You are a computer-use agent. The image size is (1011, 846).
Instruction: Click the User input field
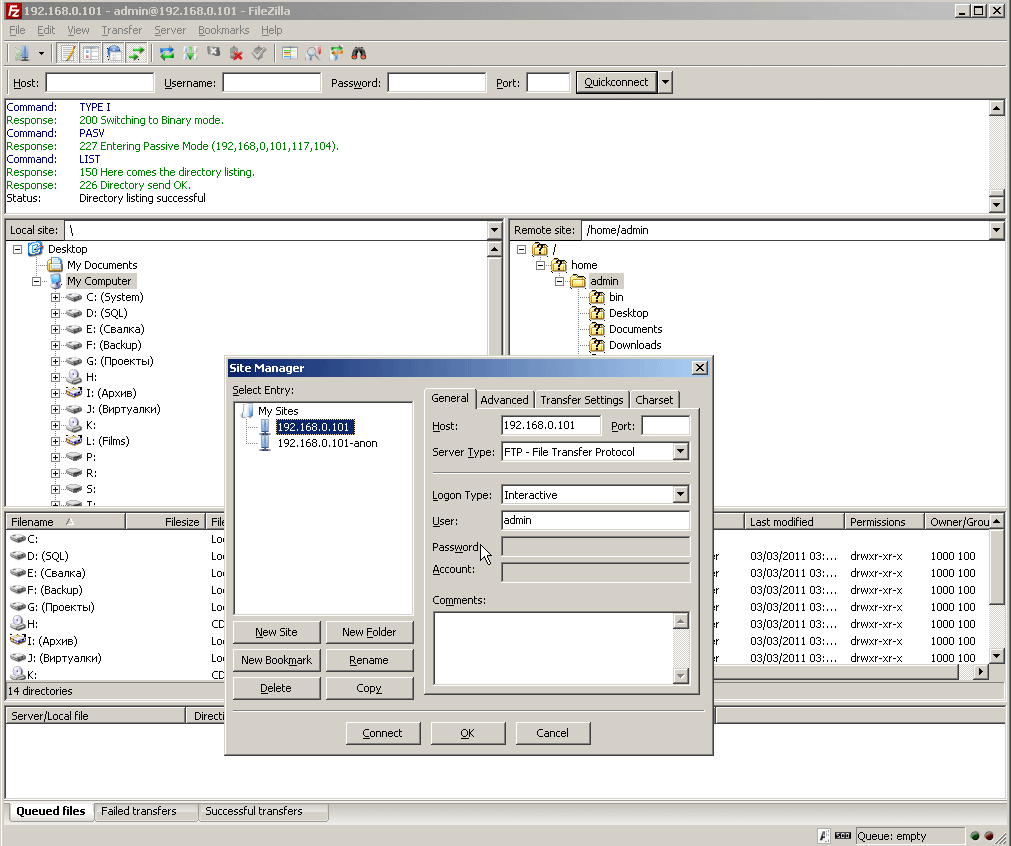[595, 521]
